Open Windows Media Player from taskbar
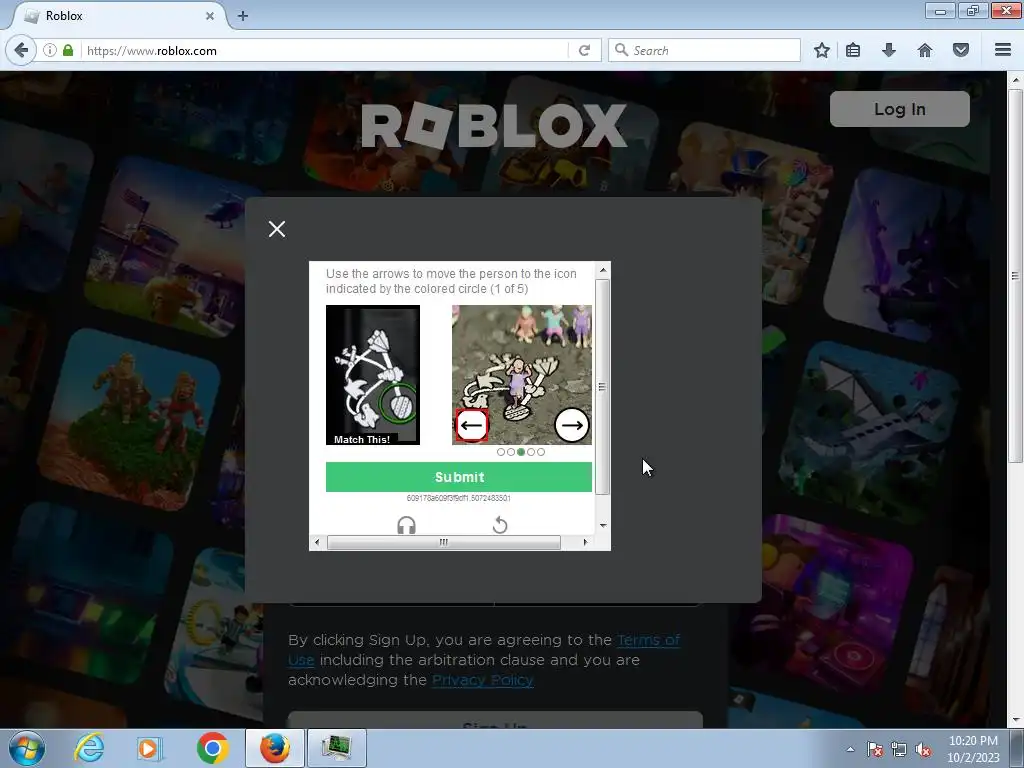 [150, 748]
